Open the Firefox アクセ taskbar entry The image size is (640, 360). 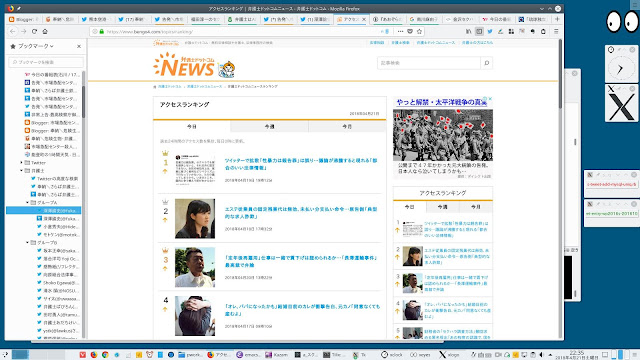point(219,355)
